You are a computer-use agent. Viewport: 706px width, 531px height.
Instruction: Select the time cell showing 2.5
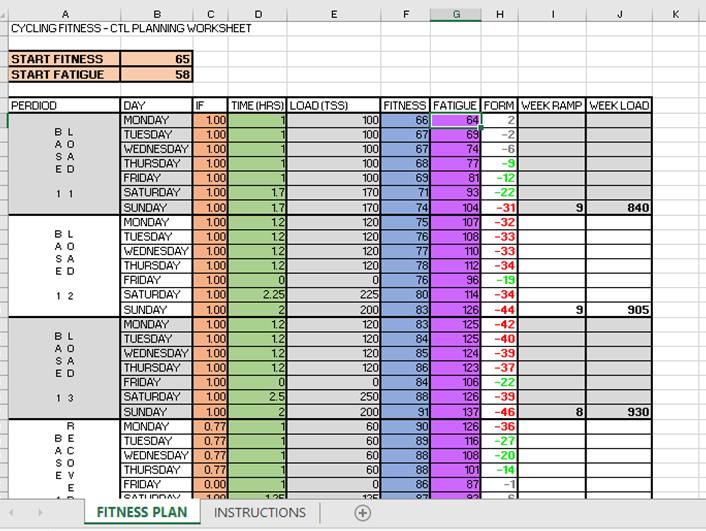(x=258, y=397)
